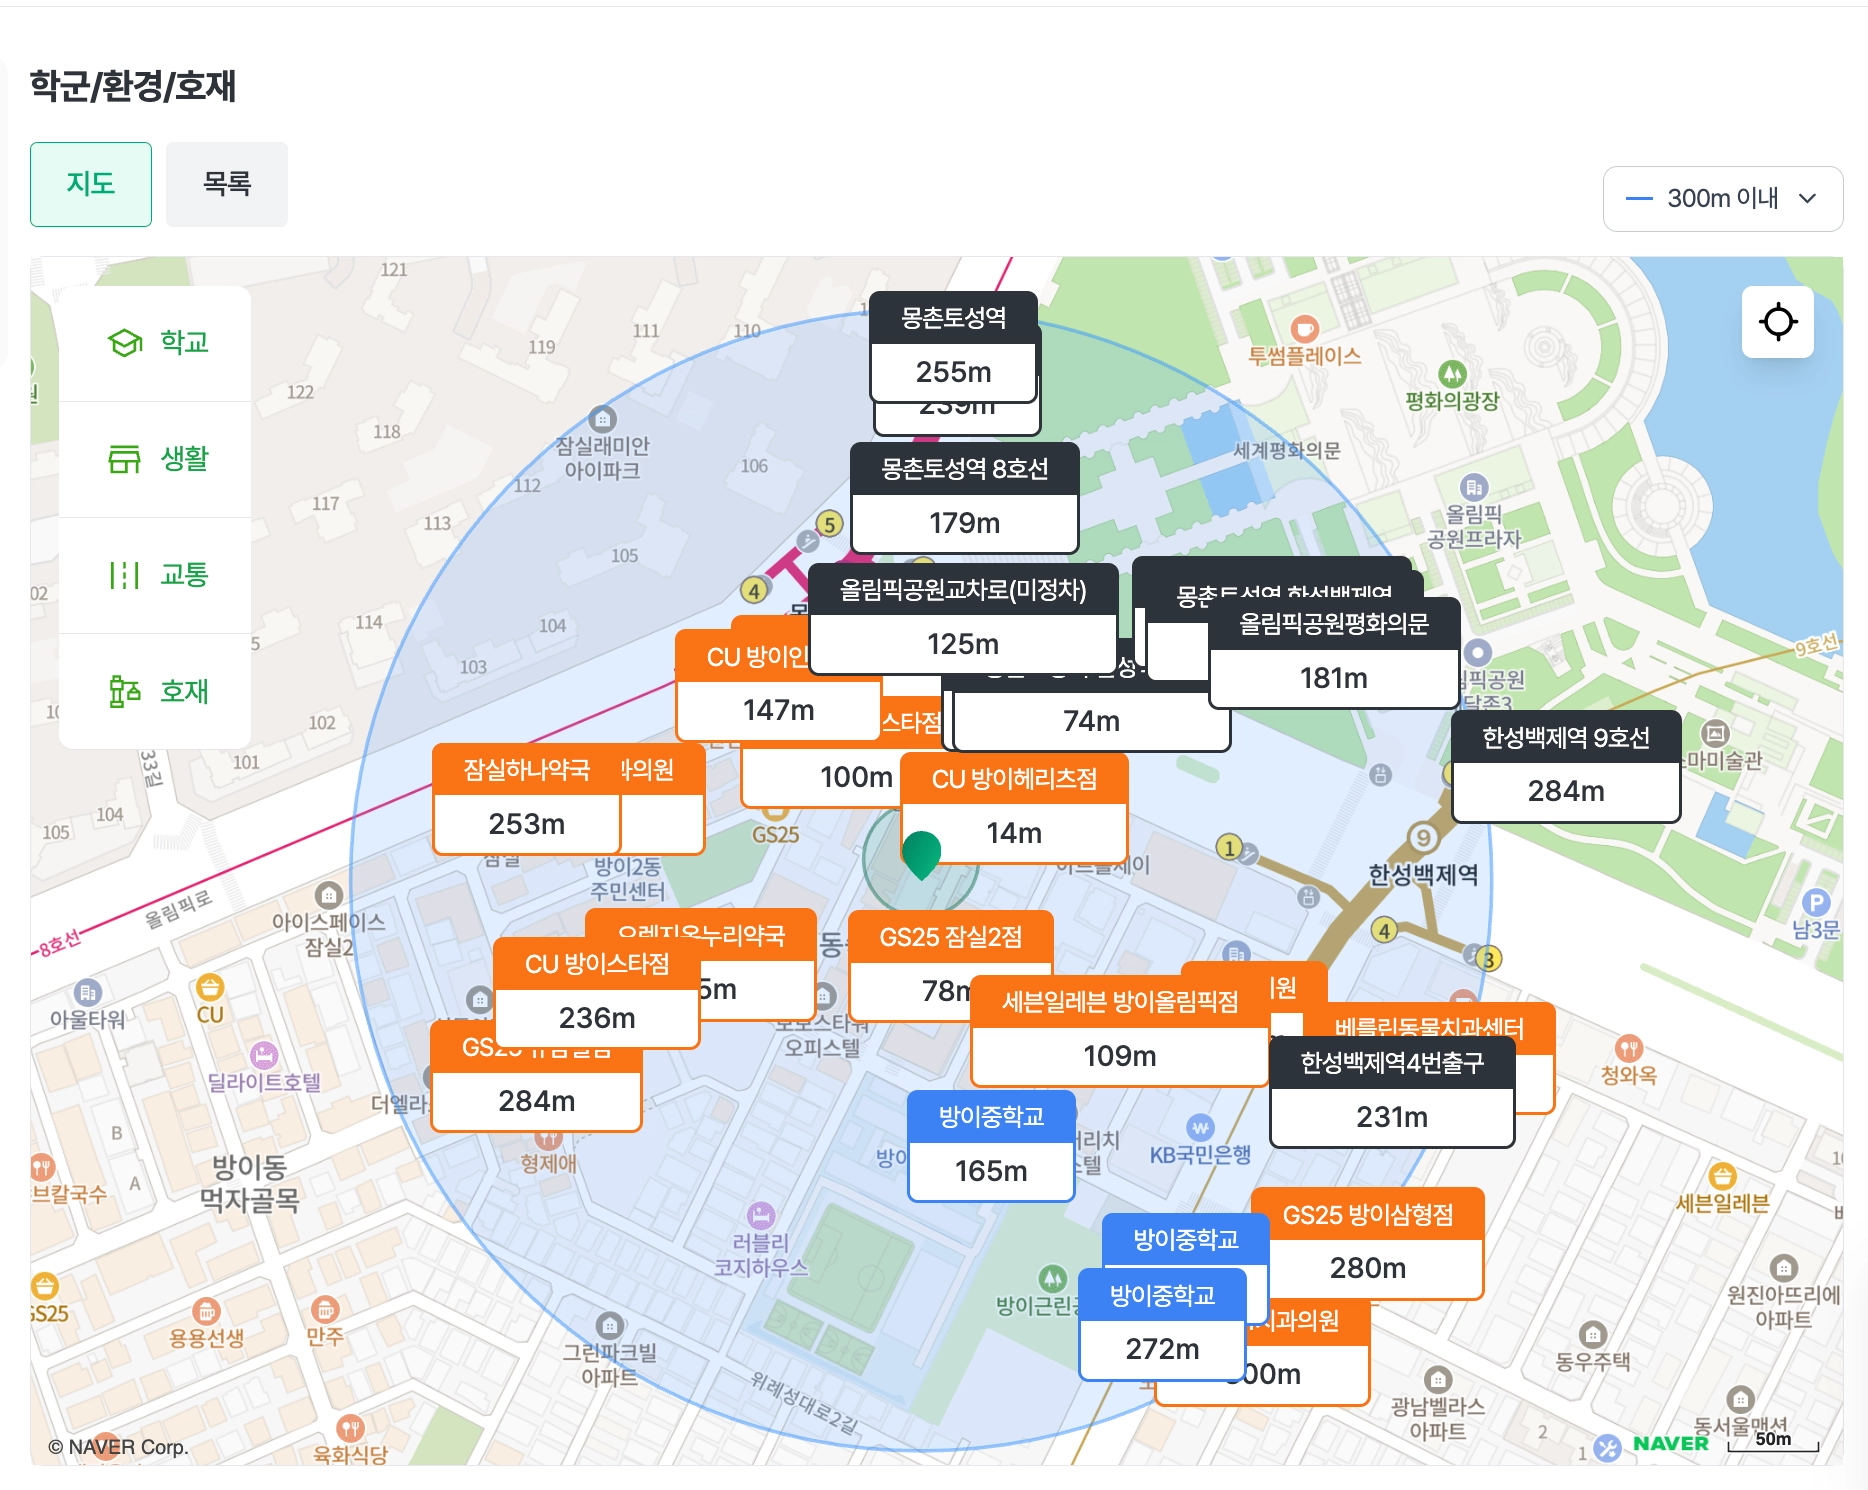
Task: Click the 남3문 parking icon
Action: pyautogui.click(x=1816, y=902)
